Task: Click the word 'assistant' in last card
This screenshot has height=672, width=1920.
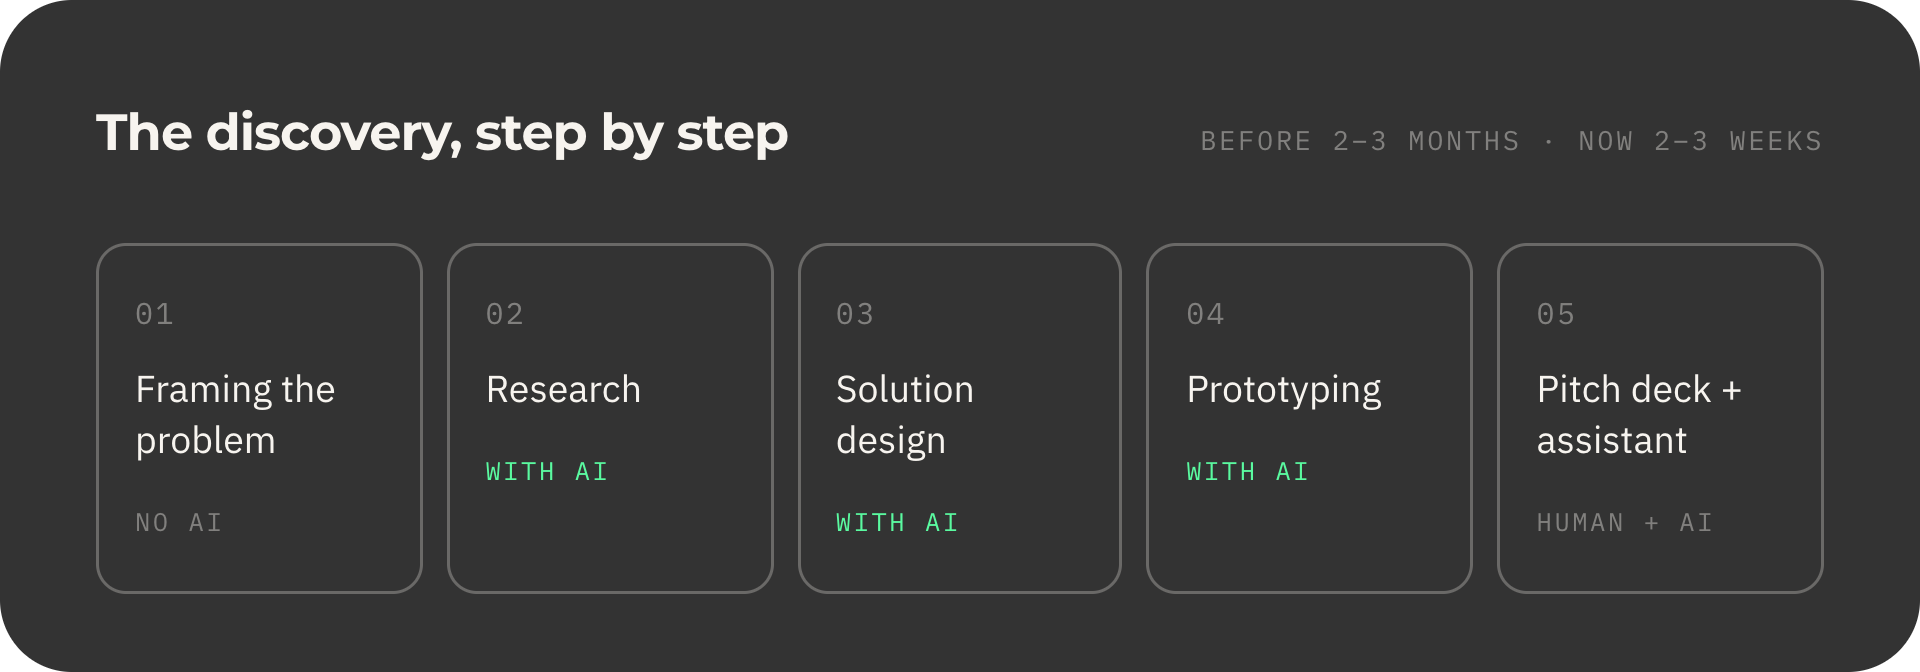Action: click(1612, 440)
